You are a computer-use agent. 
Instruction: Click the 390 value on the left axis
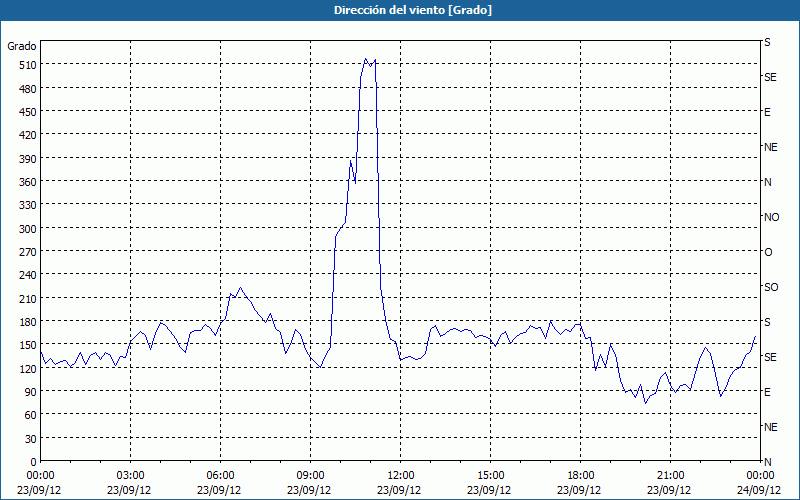tap(28, 159)
